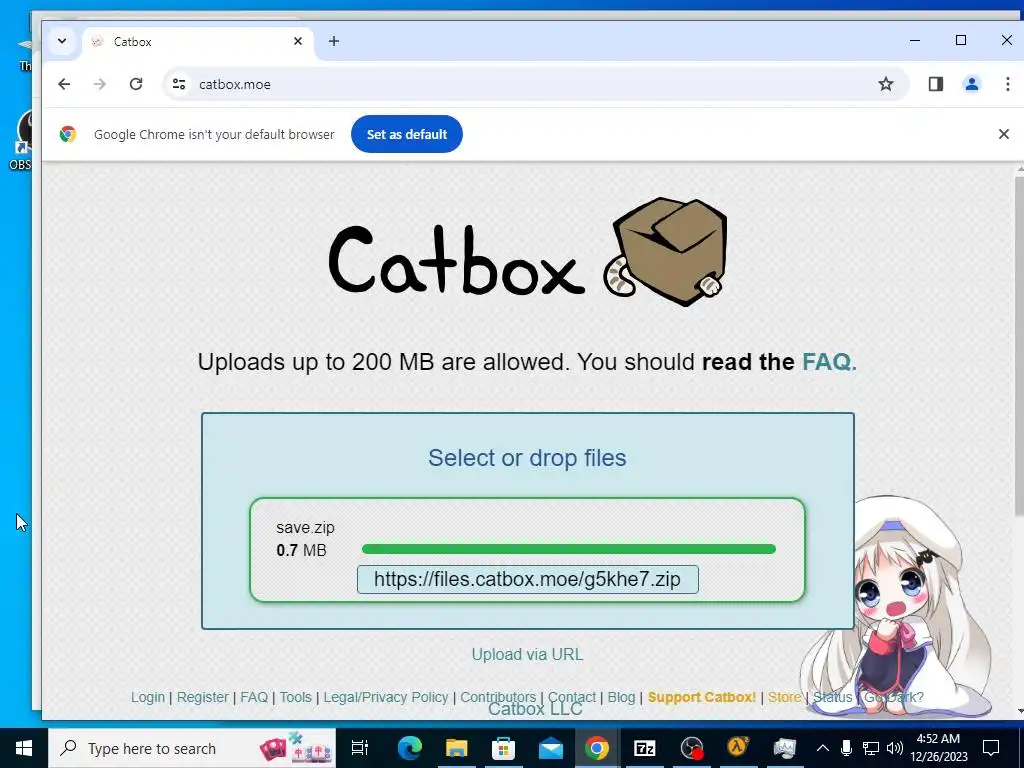Click the save.zip file name
The width and height of the screenshot is (1024, 768).
(305, 527)
